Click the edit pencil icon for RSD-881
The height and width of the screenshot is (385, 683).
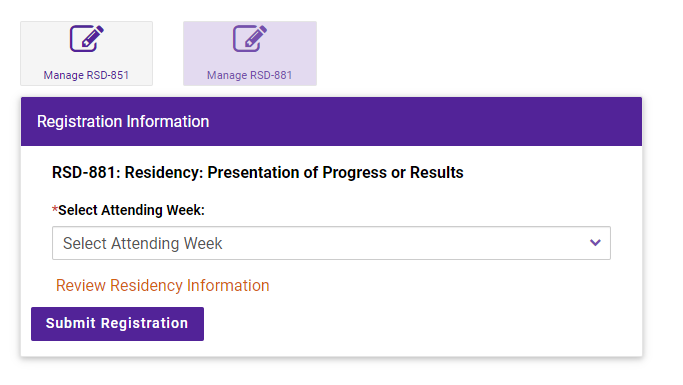pos(250,39)
